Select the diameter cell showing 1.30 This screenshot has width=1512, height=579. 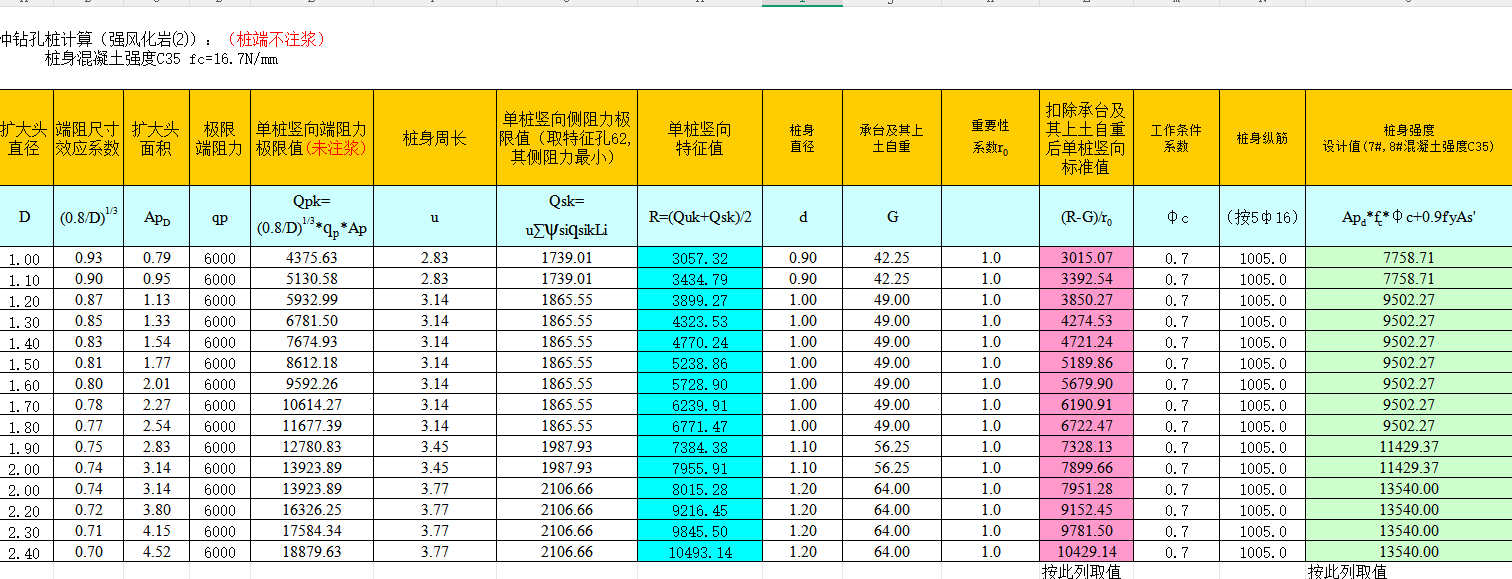click(25, 321)
